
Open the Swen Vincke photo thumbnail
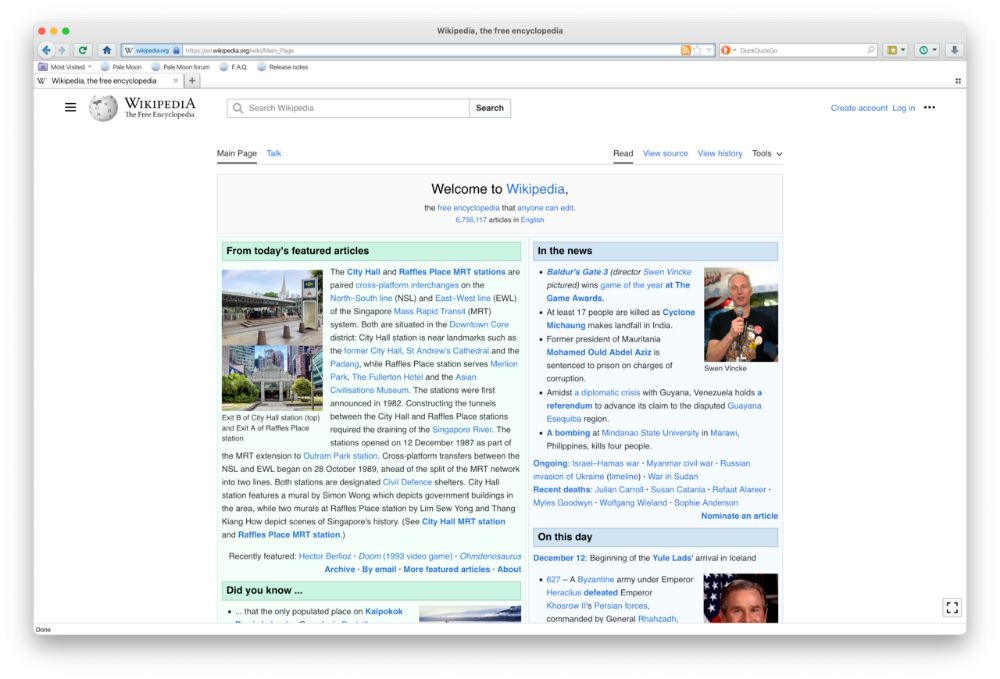(740, 314)
